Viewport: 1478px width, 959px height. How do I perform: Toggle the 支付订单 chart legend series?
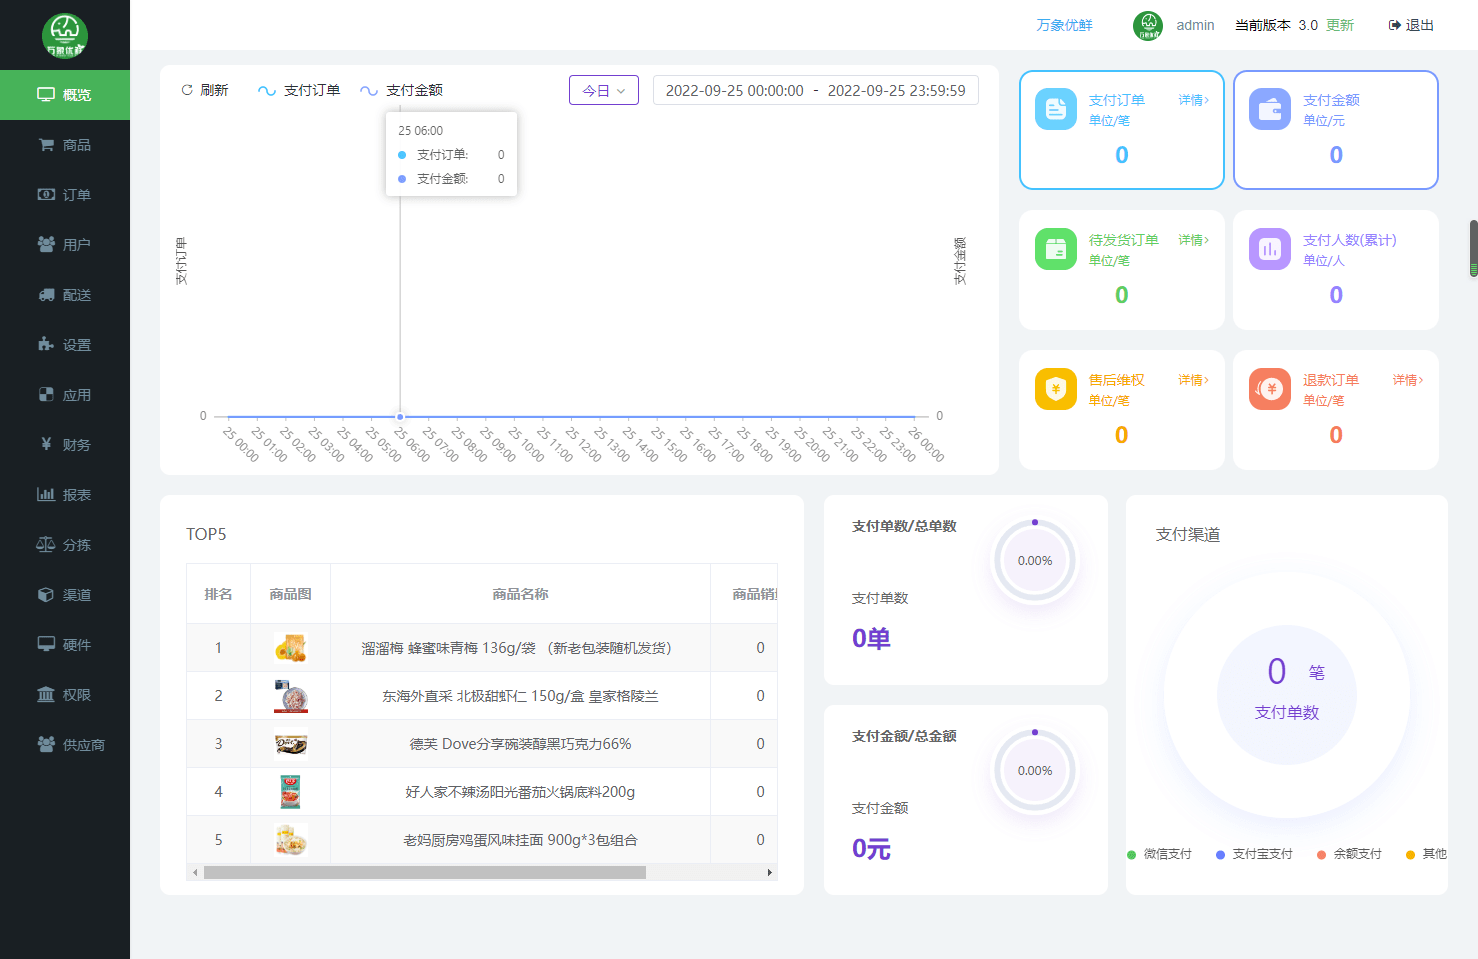point(299,90)
